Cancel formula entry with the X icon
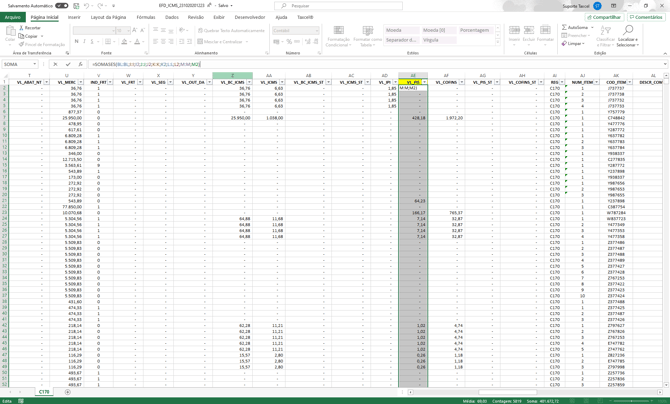 [x=55, y=64]
